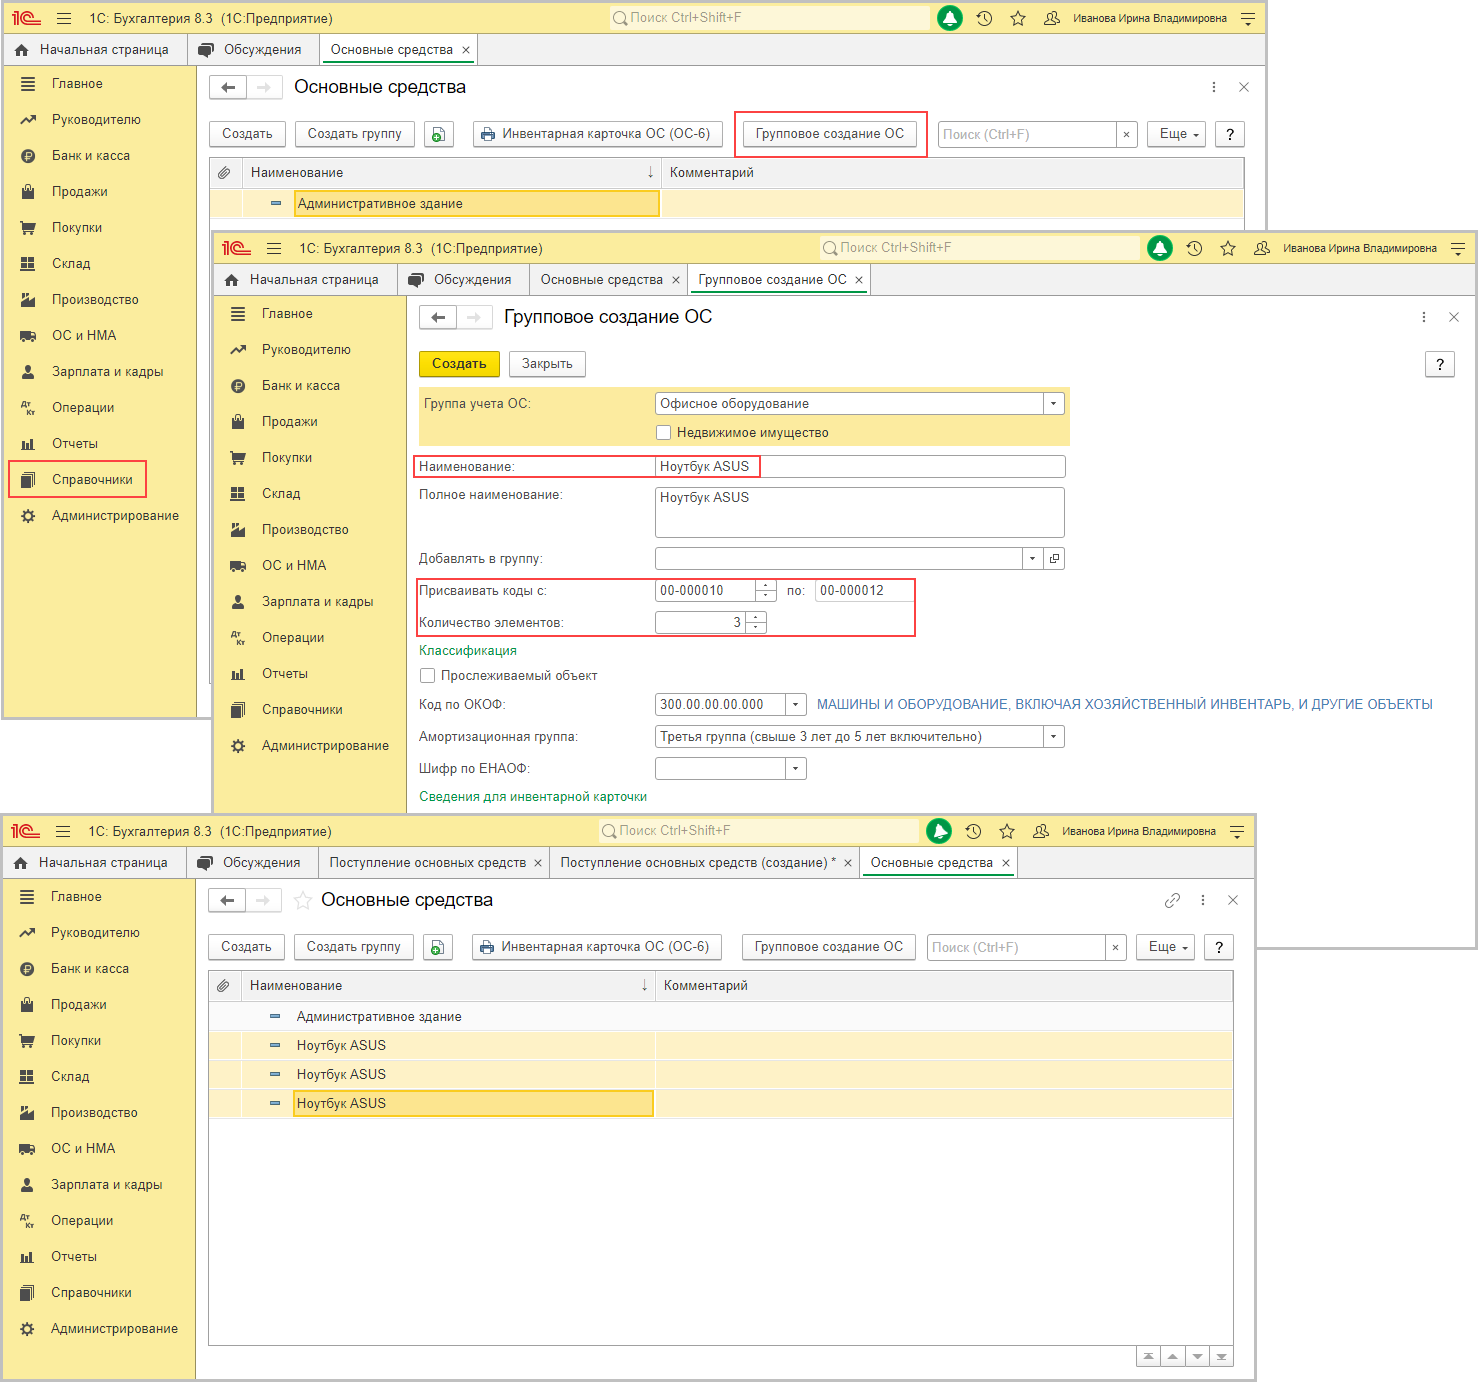Click home icon tab in bottom window
Screen dimensions: 1478x1382
coord(21,863)
